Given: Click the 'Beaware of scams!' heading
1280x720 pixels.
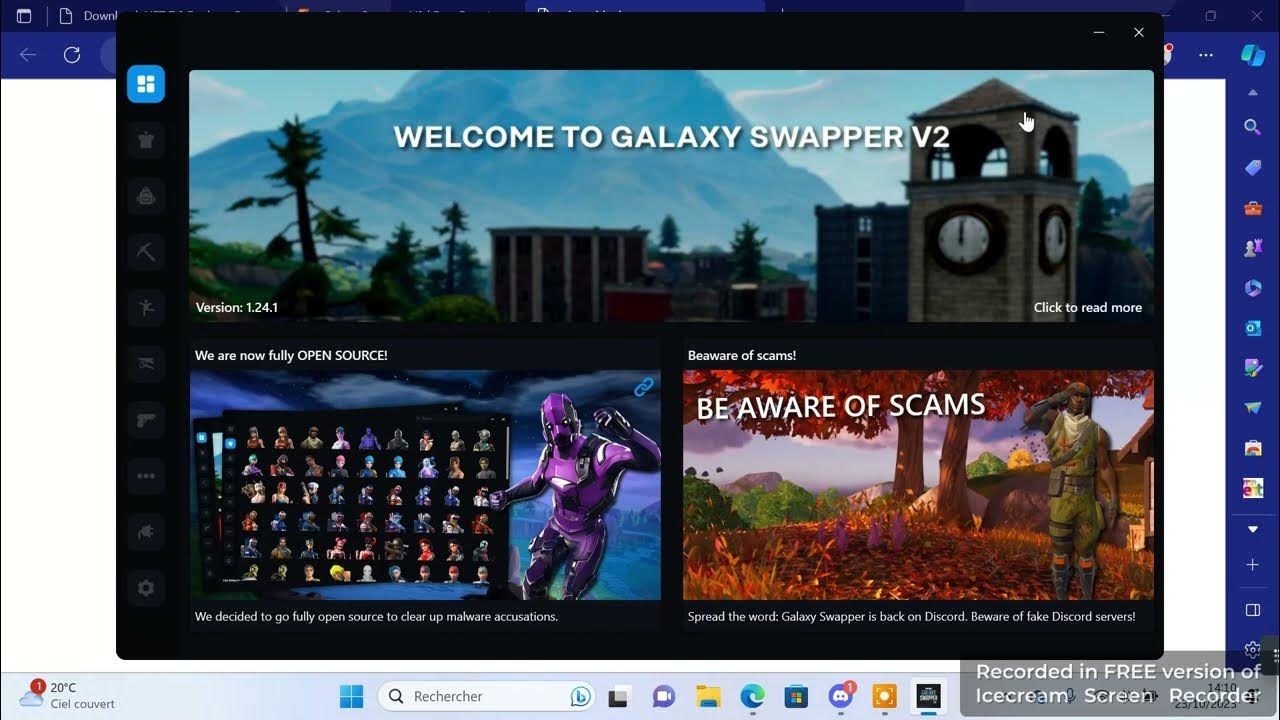Looking at the screenshot, I should 742,355.
